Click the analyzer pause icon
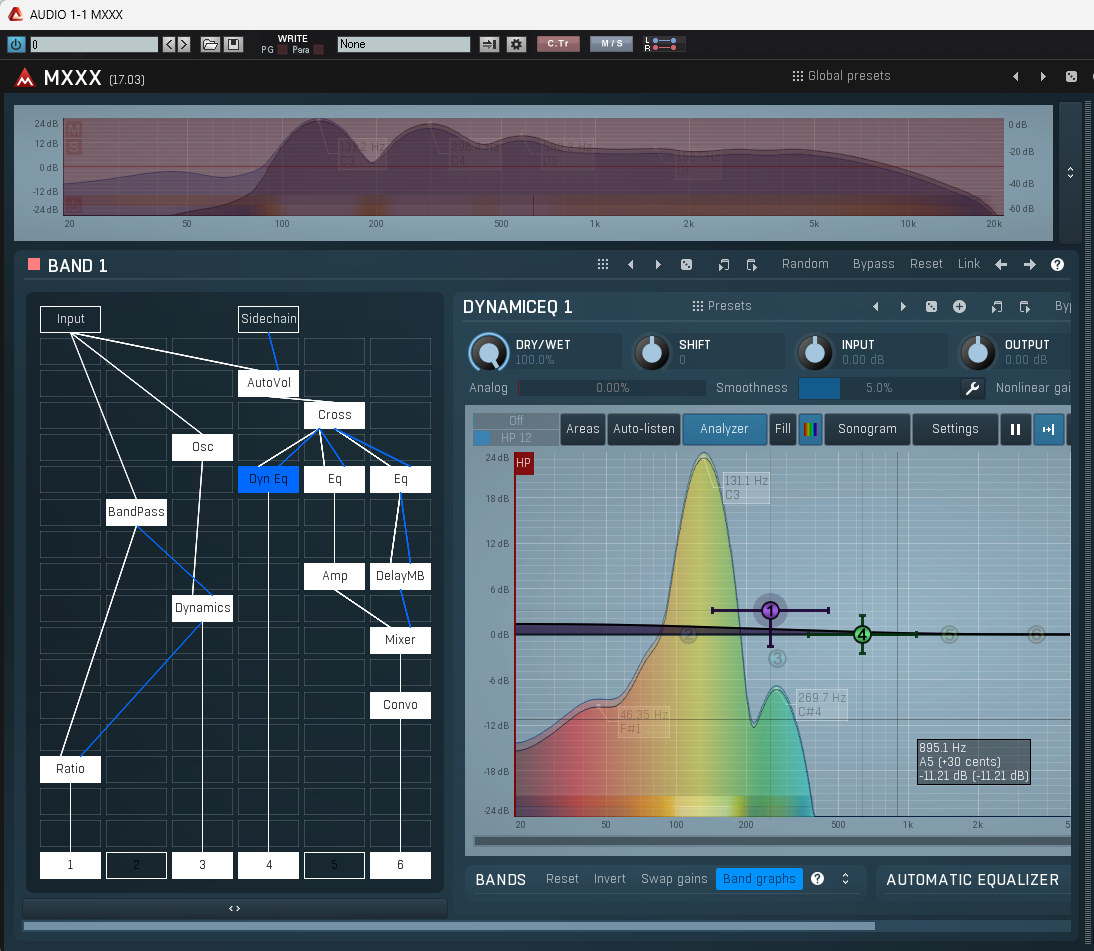The width and height of the screenshot is (1094, 951). (1015, 429)
